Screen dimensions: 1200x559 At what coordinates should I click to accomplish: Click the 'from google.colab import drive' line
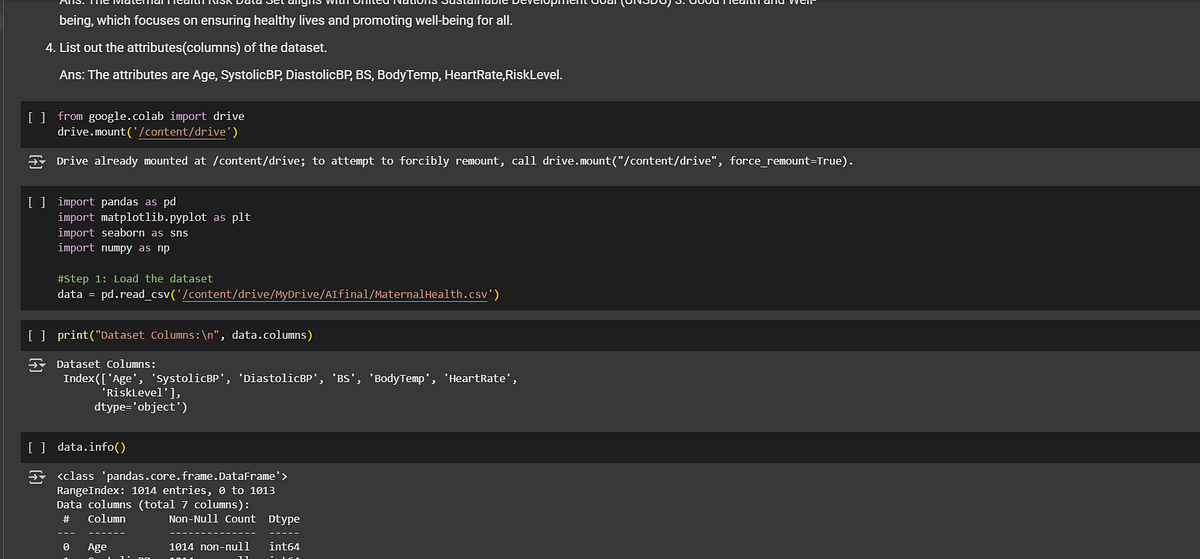point(151,117)
